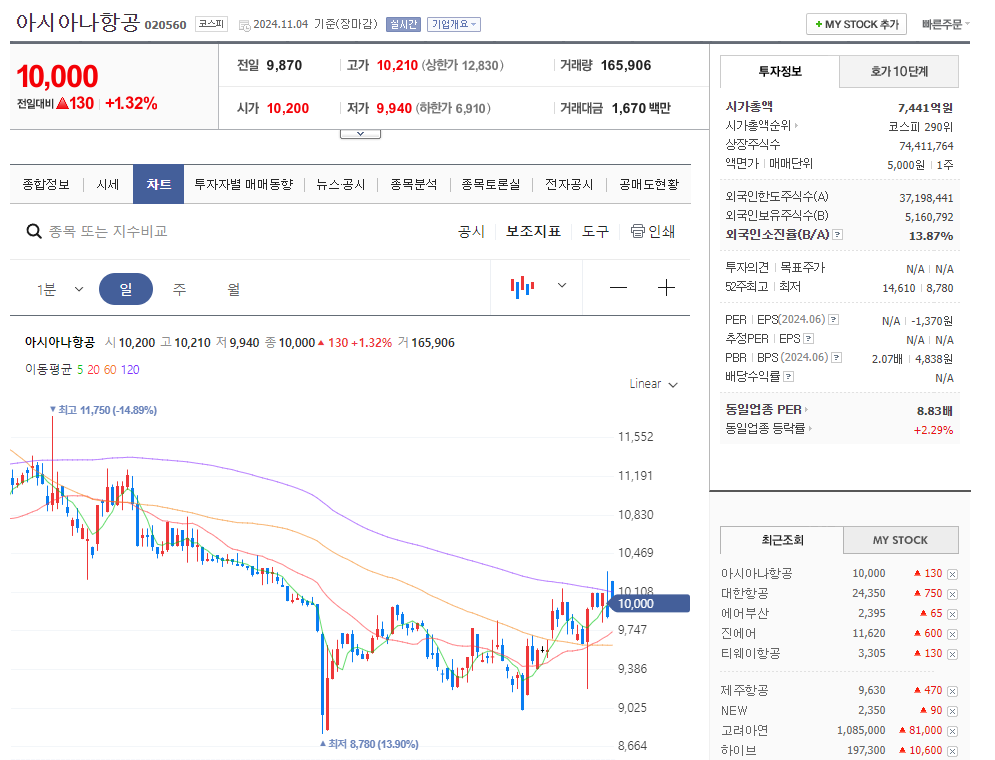Screen dimensions: 995x760
Task: Open the 보조지표 indicators menu
Action: [x=533, y=232]
